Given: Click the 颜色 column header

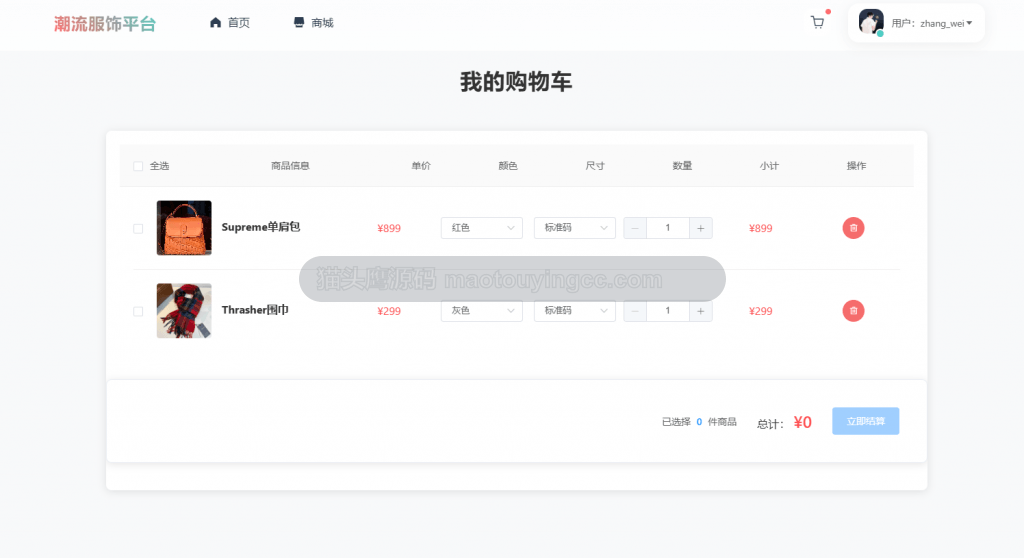Looking at the screenshot, I should tap(507, 166).
